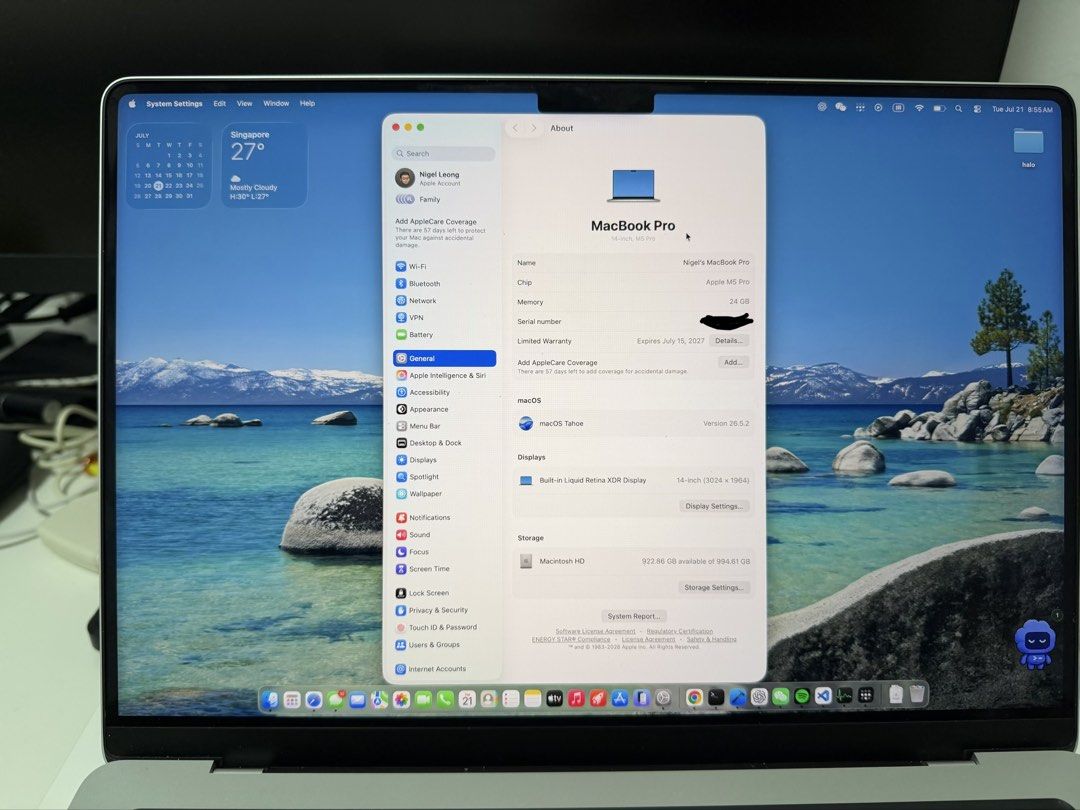Open Finder from the Dock

coord(271,699)
